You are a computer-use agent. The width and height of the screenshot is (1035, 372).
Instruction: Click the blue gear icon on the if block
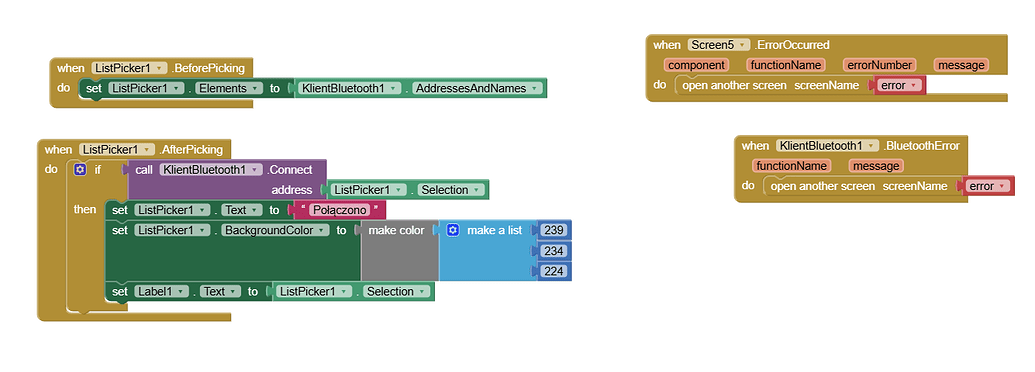point(81,170)
